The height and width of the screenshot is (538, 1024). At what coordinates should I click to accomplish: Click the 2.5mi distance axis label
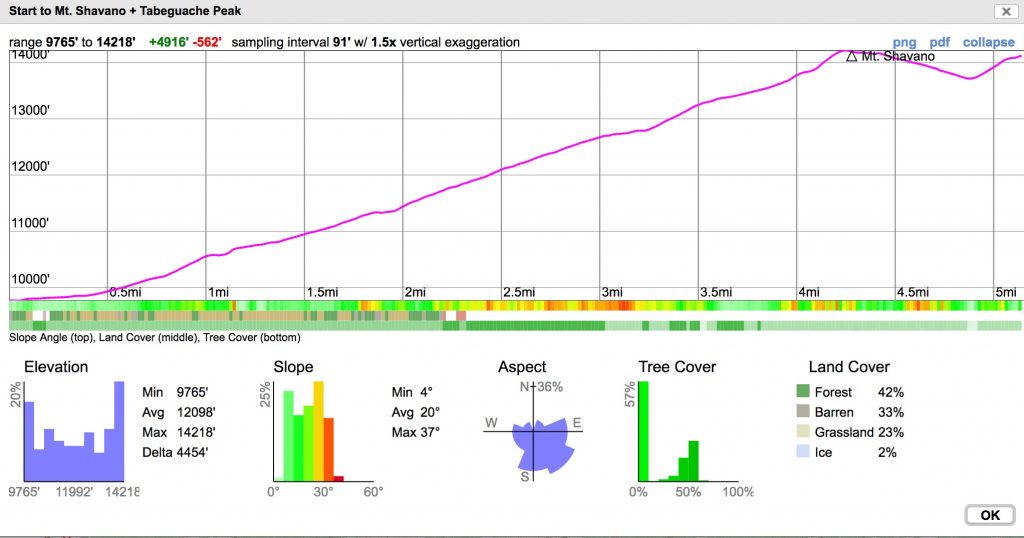518,292
